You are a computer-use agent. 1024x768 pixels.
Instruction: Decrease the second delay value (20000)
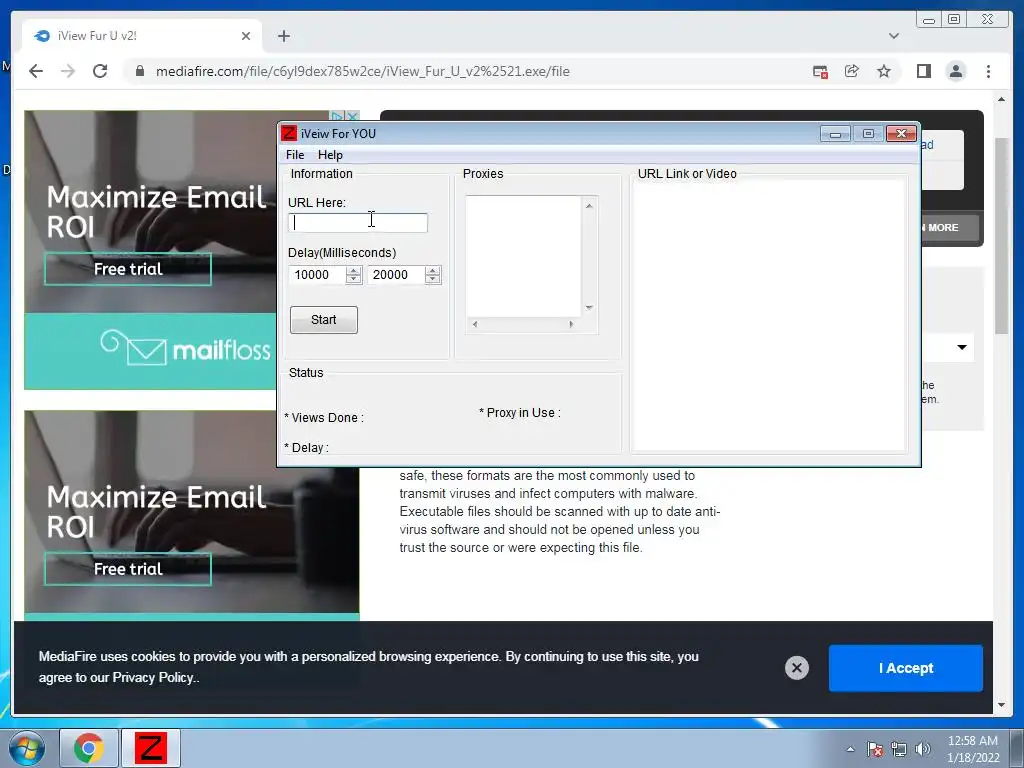click(432, 280)
